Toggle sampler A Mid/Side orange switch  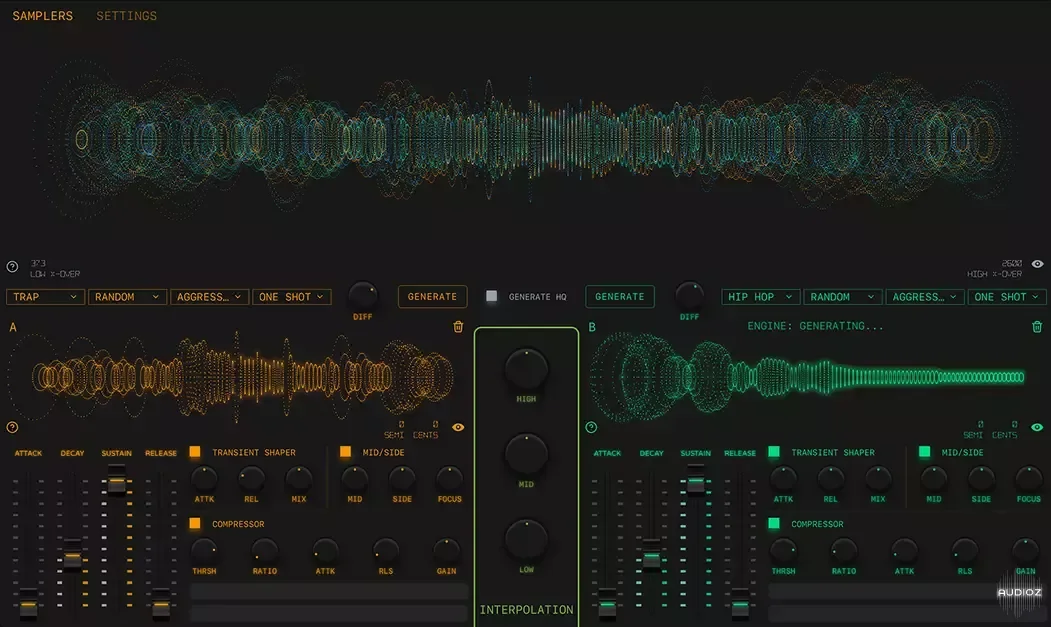point(345,451)
